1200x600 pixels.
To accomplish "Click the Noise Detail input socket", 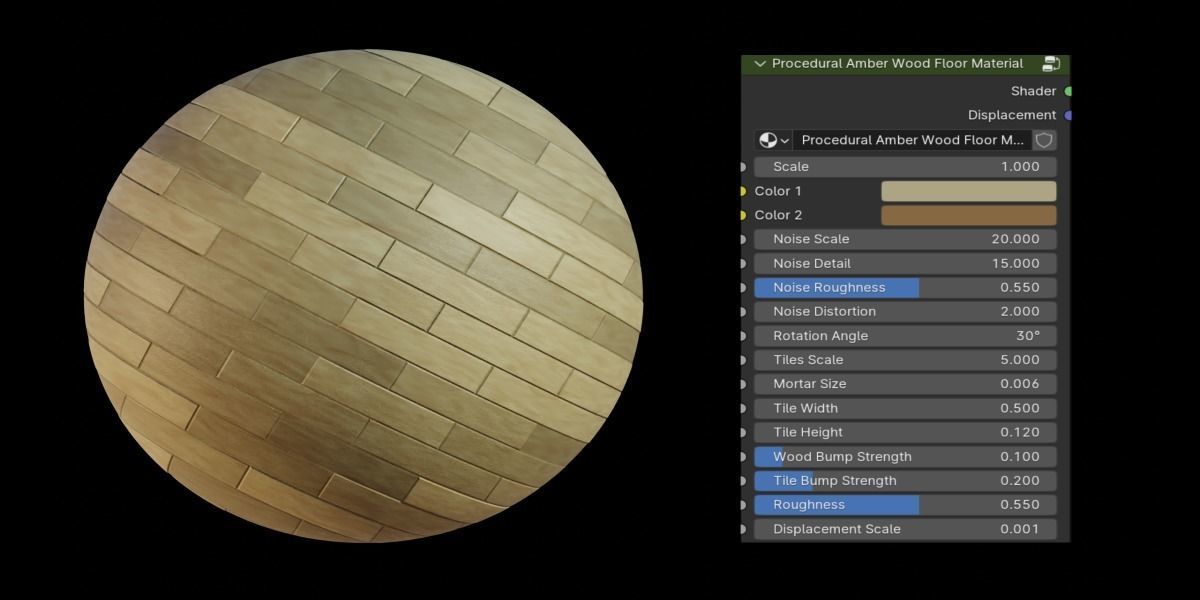I will (x=742, y=263).
